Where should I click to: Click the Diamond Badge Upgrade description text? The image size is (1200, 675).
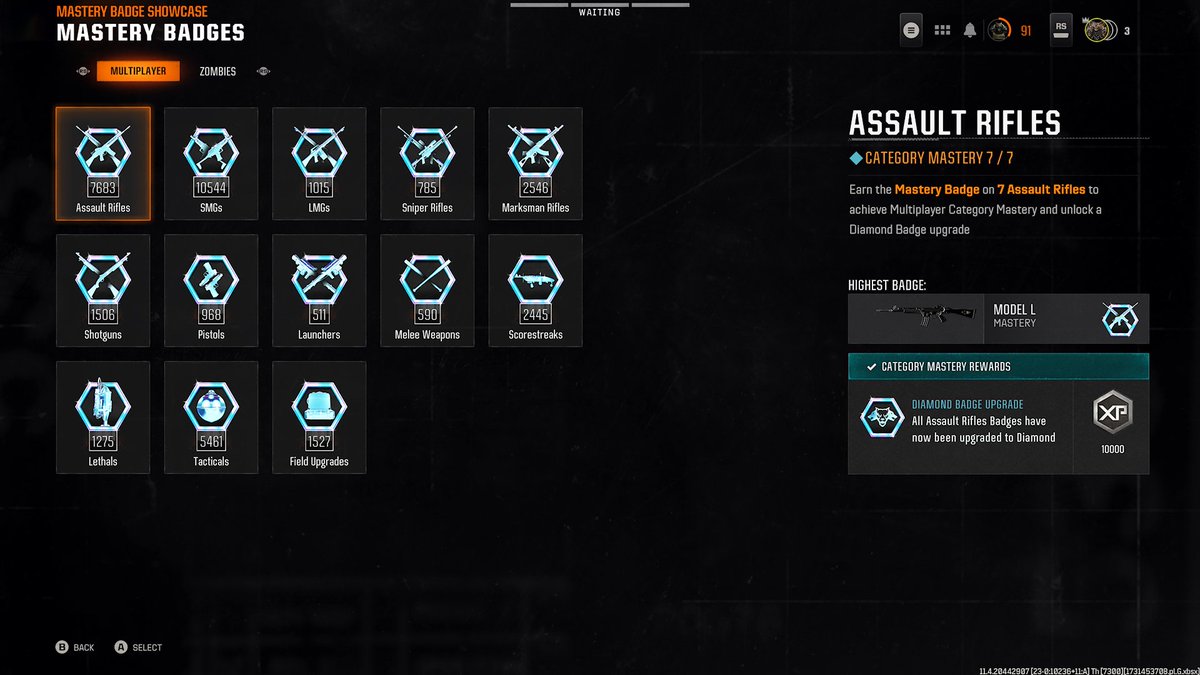tap(984, 429)
